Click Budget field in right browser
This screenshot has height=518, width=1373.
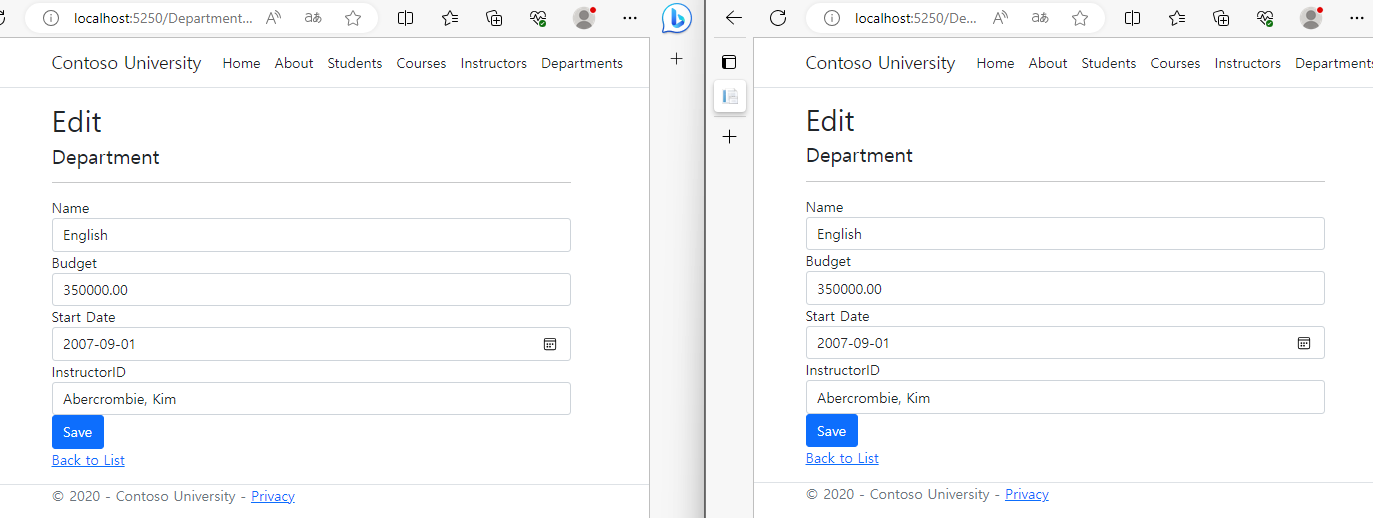(x=1065, y=288)
